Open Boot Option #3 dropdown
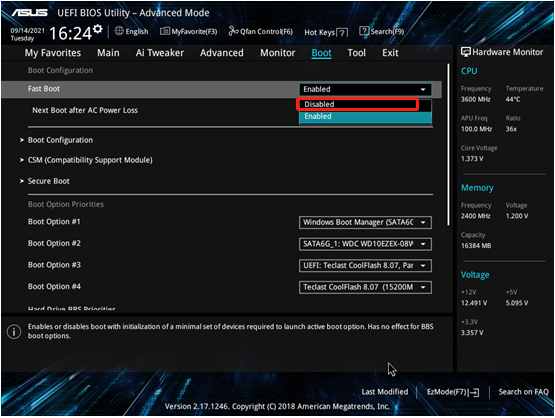555x418 pixels. (365, 265)
